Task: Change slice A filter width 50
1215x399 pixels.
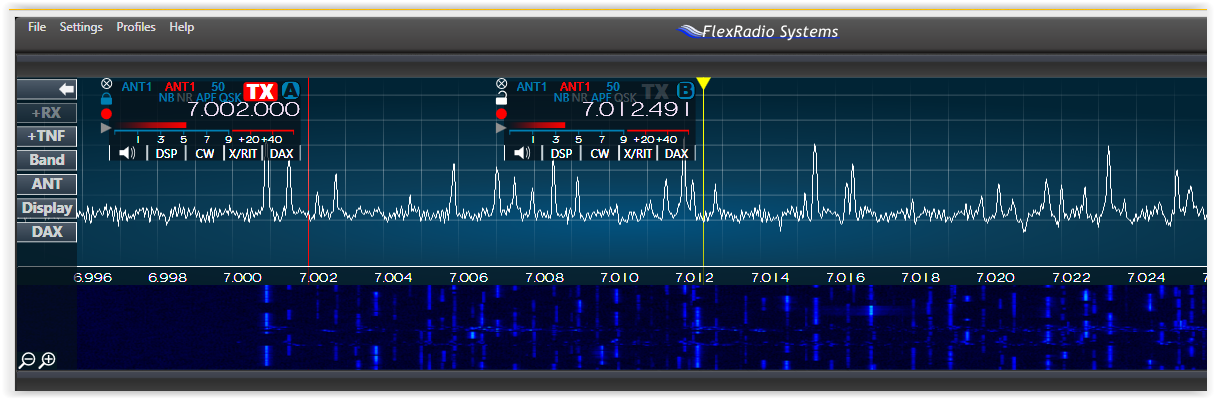Action: [x=218, y=87]
